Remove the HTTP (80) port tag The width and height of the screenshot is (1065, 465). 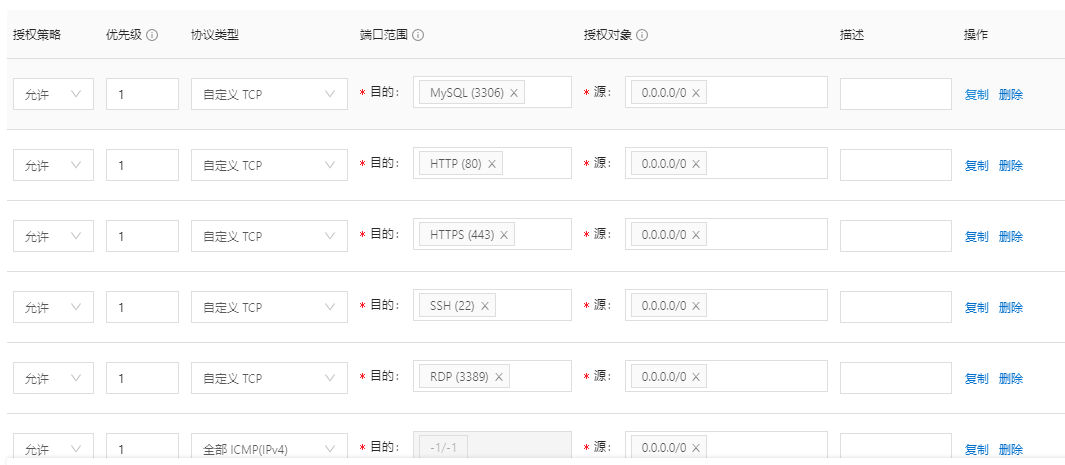click(x=492, y=164)
